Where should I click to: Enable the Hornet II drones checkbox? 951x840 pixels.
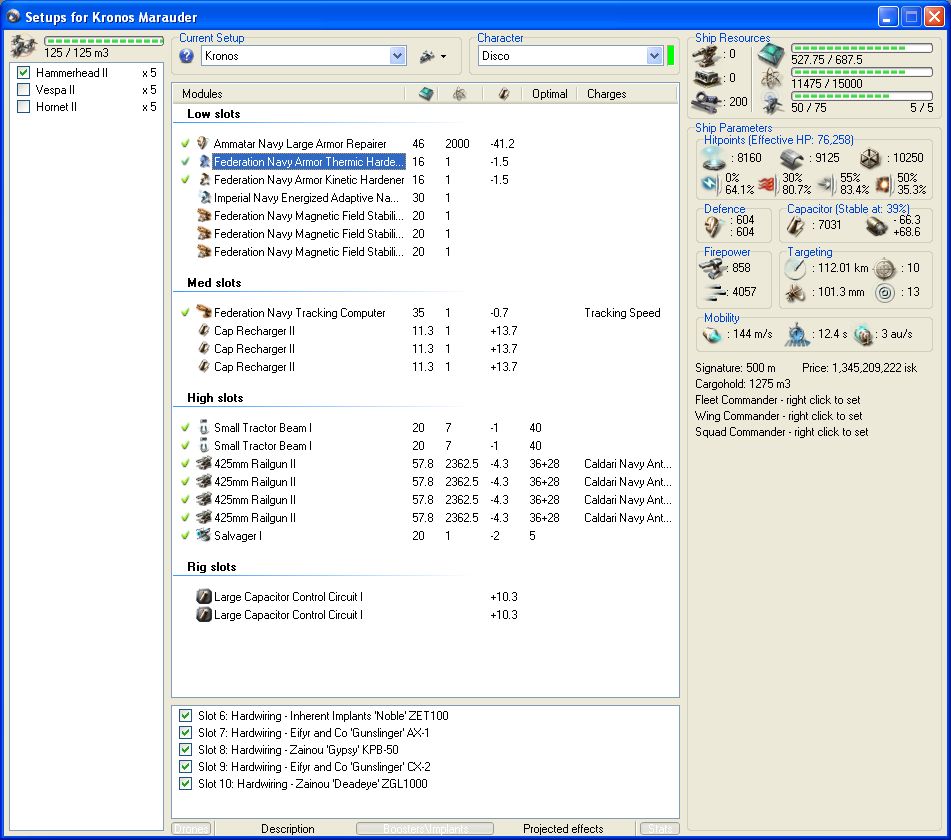(x=24, y=107)
